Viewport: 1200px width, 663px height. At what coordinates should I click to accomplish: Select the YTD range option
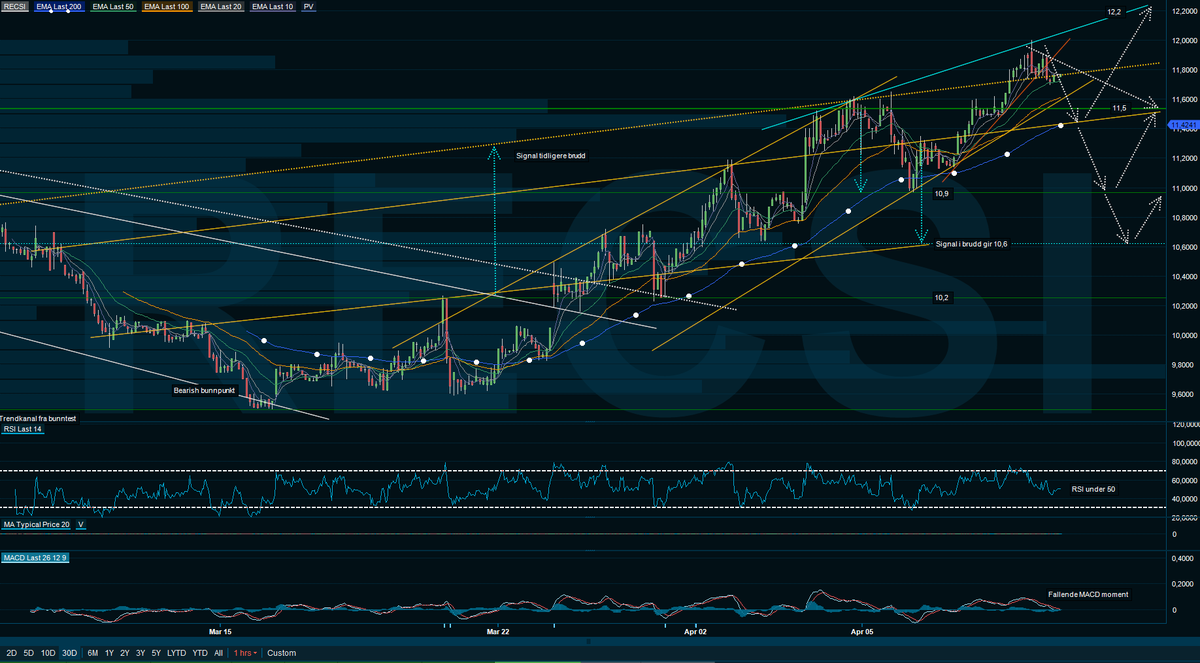pyautogui.click(x=200, y=653)
